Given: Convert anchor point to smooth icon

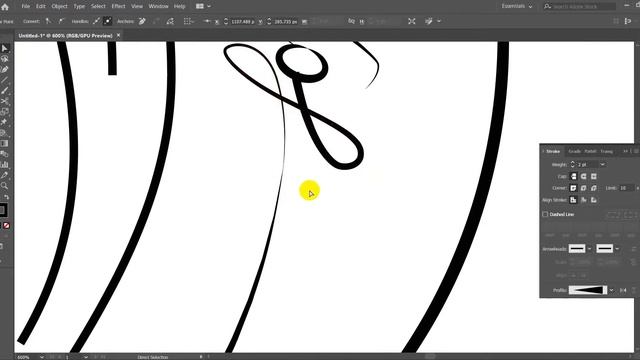Looking at the screenshot, I should coord(61,21).
